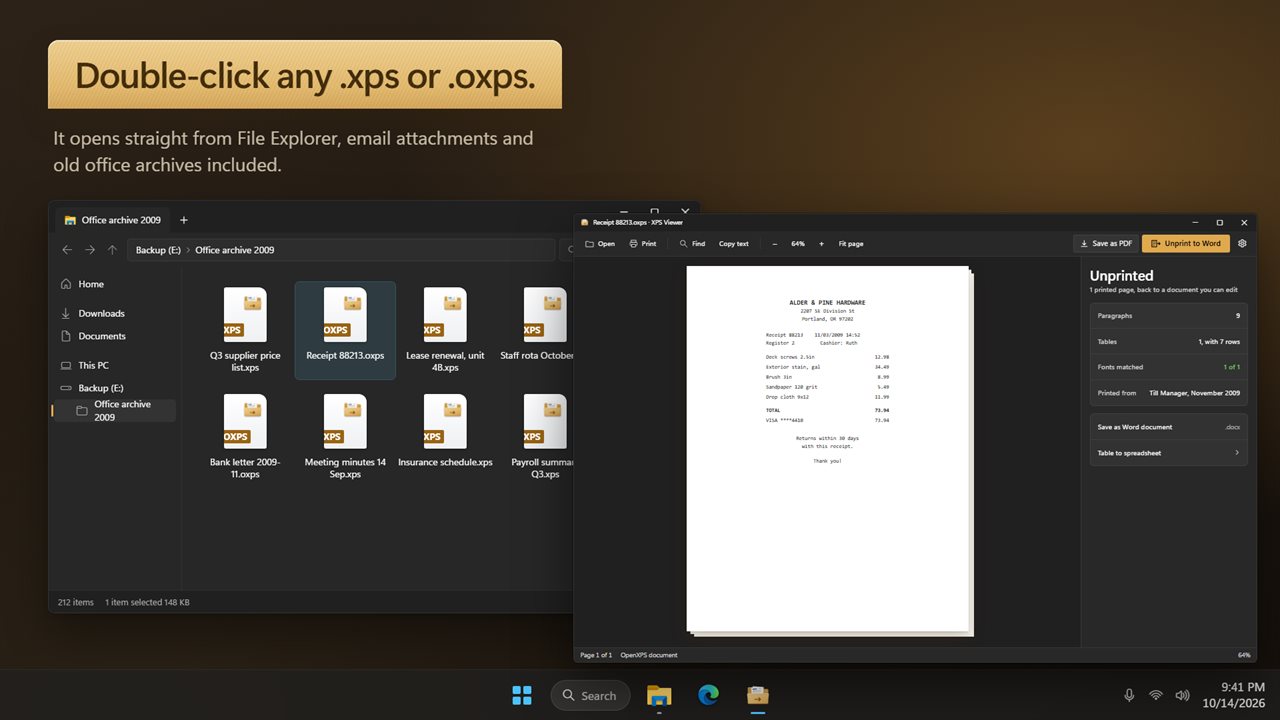This screenshot has height=720, width=1280.
Task: Click the taskbar Search box
Action: click(590, 695)
